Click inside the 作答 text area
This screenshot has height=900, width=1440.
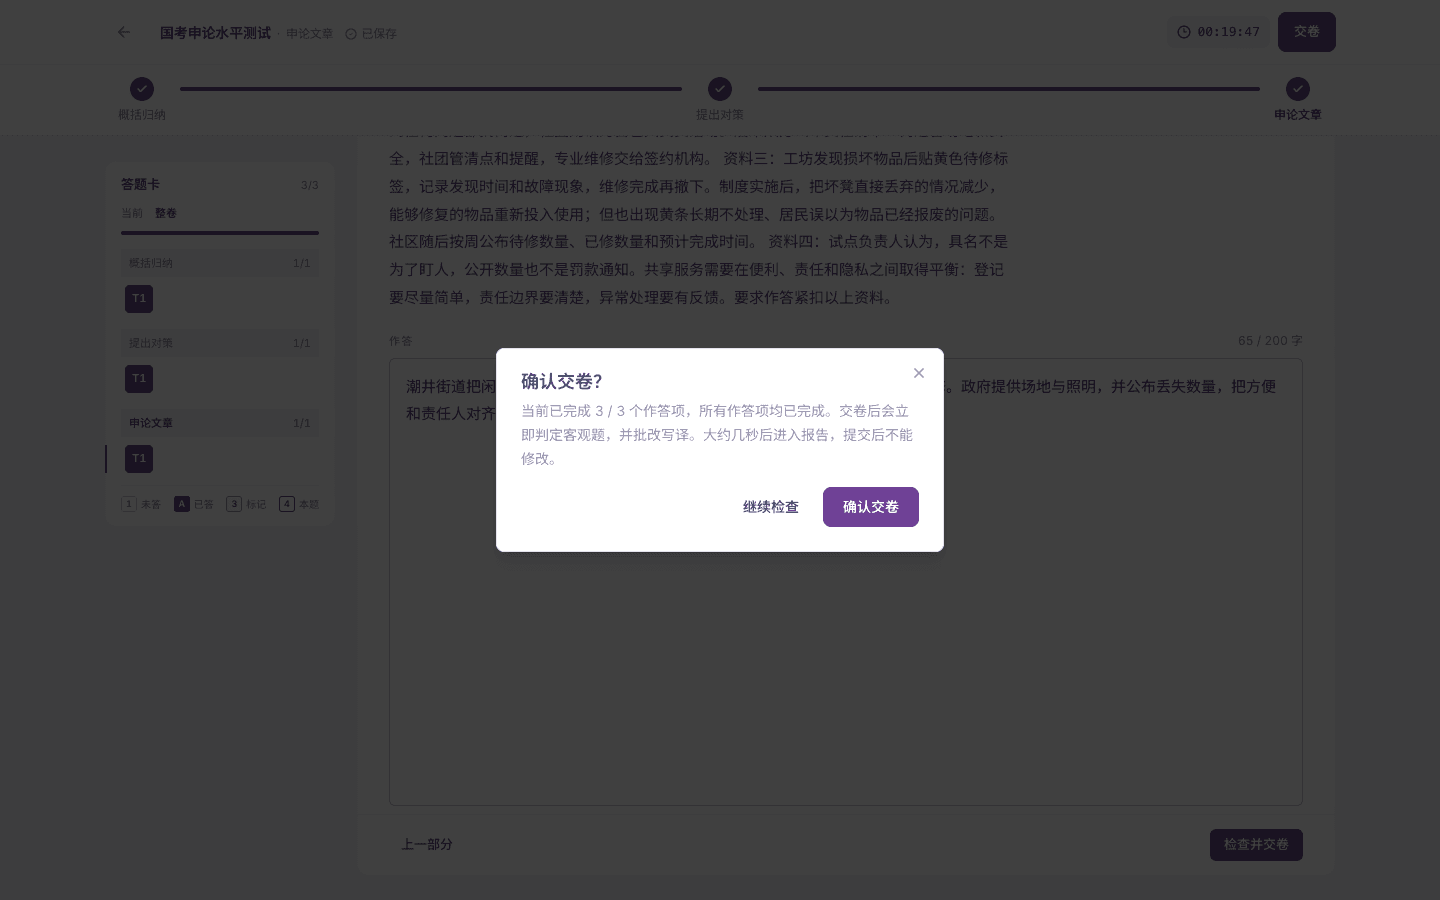point(846,582)
